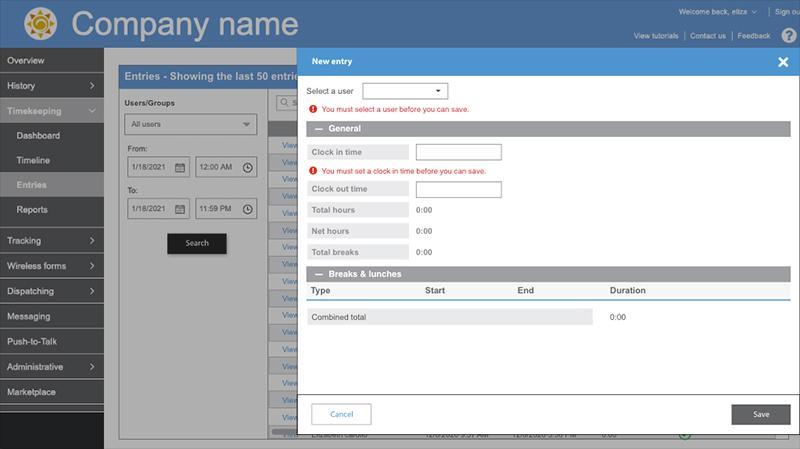800x449 pixels.
Task: Click the company sun logo
Action: [40, 23]
